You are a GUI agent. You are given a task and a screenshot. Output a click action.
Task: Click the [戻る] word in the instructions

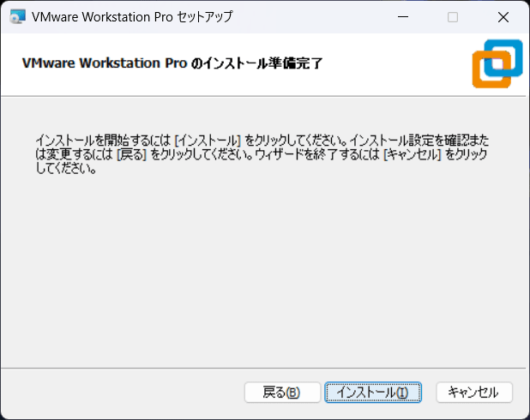pyautogui.click(x=131, y=154)
